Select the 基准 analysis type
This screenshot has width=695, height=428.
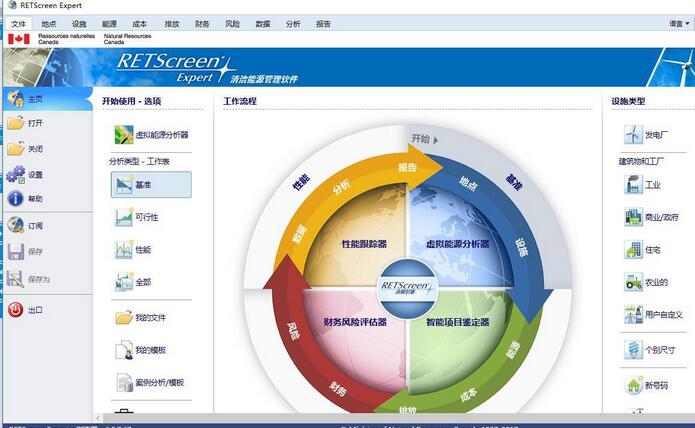pos(151,184)
